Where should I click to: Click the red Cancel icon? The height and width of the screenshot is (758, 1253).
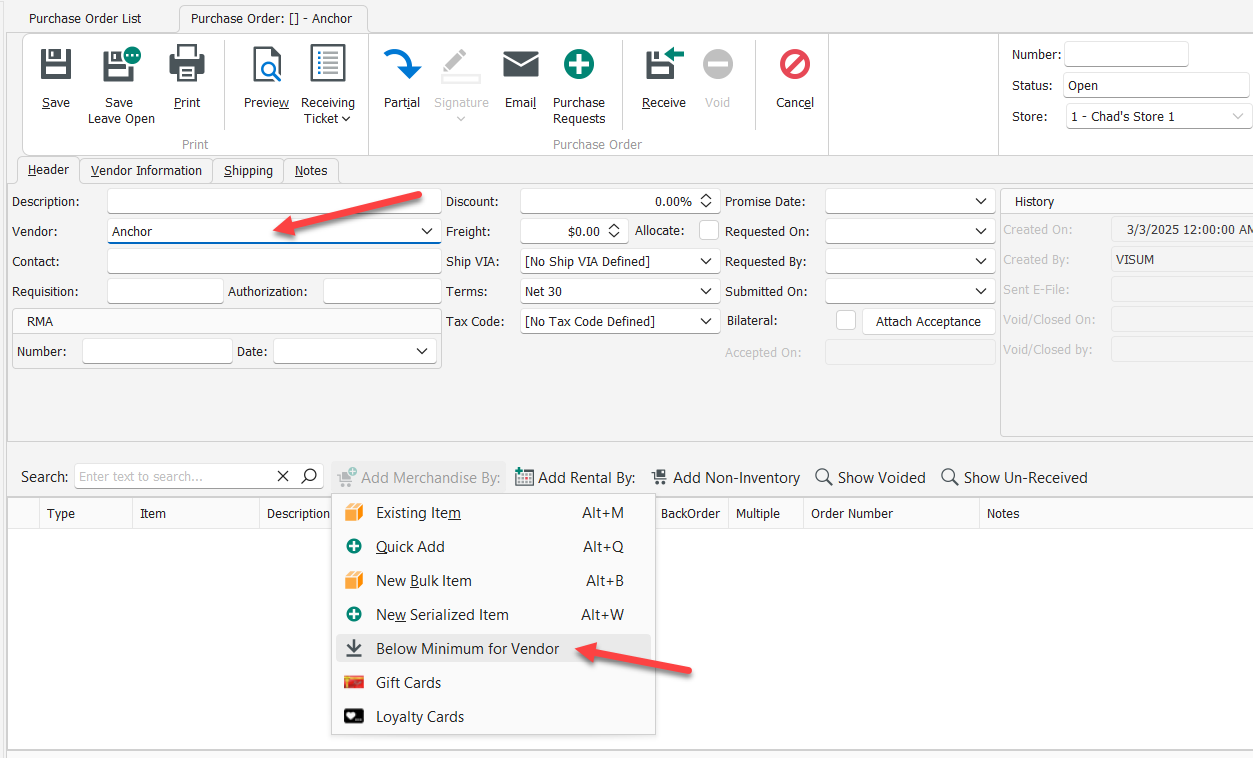[x=795, y=65]
